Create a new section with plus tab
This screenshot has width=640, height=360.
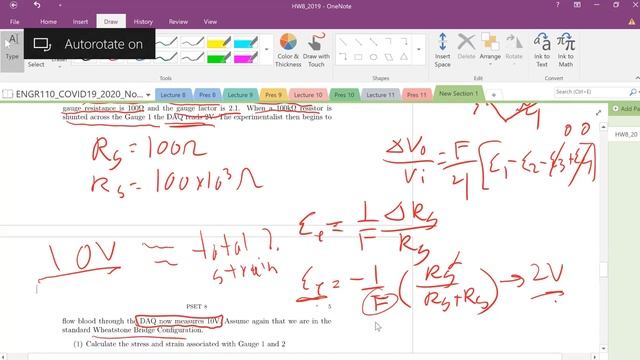[x=493, y=95]
